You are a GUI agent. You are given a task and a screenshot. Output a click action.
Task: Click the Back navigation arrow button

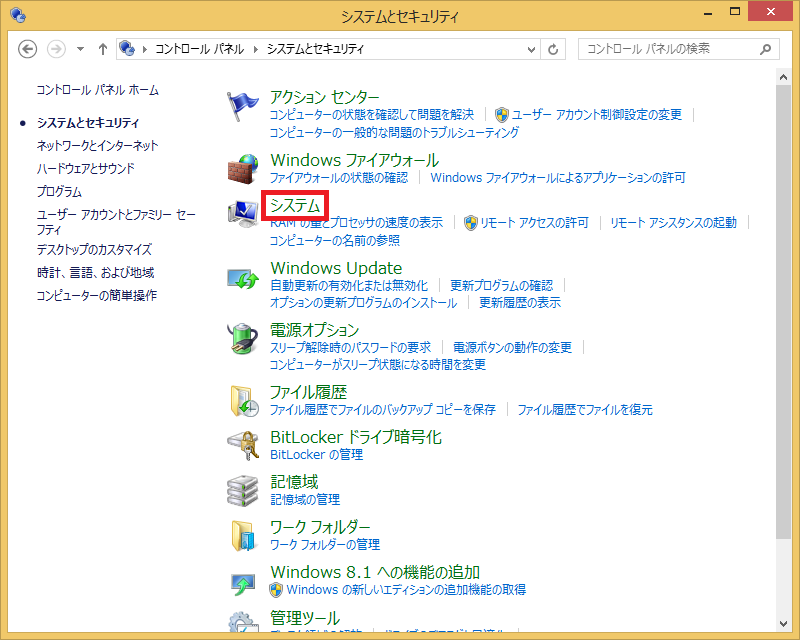[x=28, y=49]
